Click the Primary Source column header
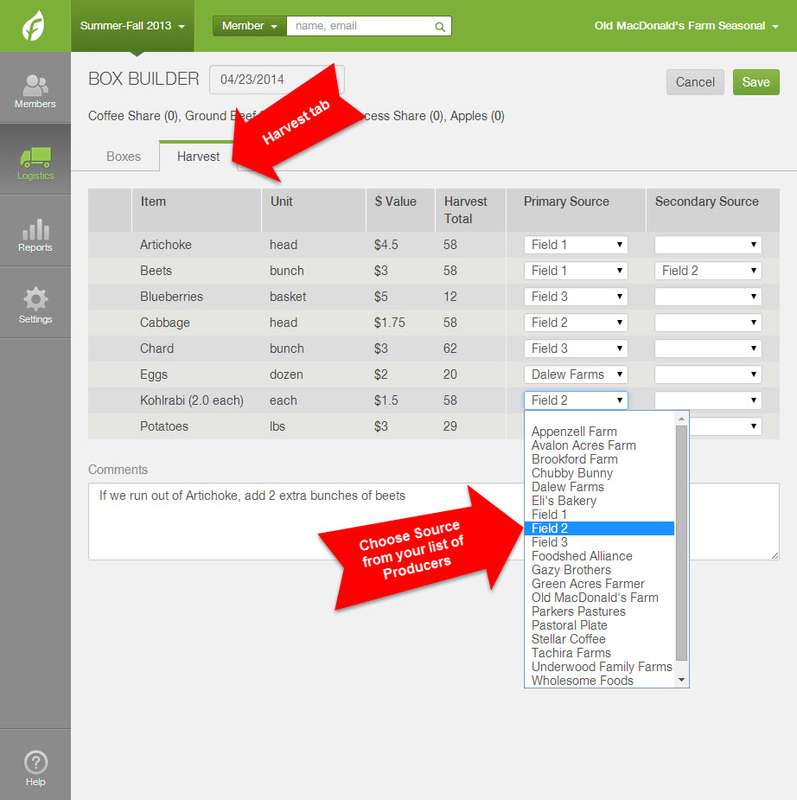Screen dimensions: 797x800 (x=576, y=210)
